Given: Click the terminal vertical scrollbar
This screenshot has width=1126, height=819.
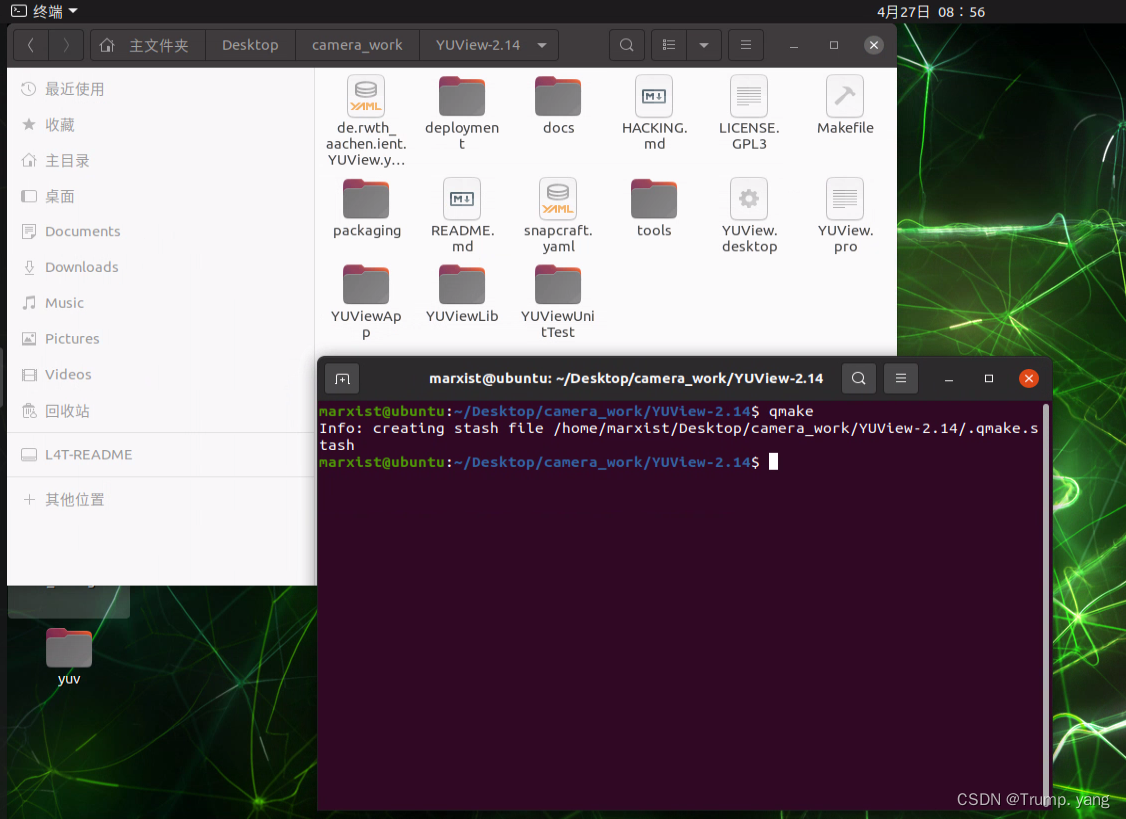Looking at the screenshot, I should (x=1046, y=603).
